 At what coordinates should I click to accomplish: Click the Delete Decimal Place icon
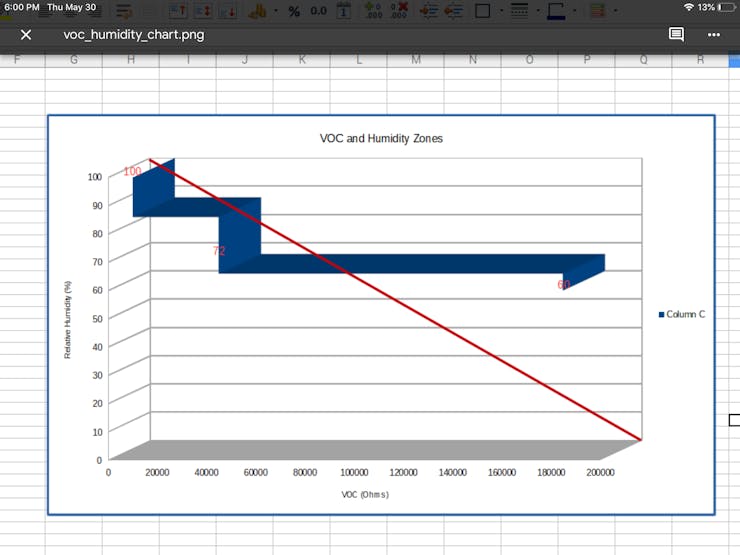click(399, 10)
